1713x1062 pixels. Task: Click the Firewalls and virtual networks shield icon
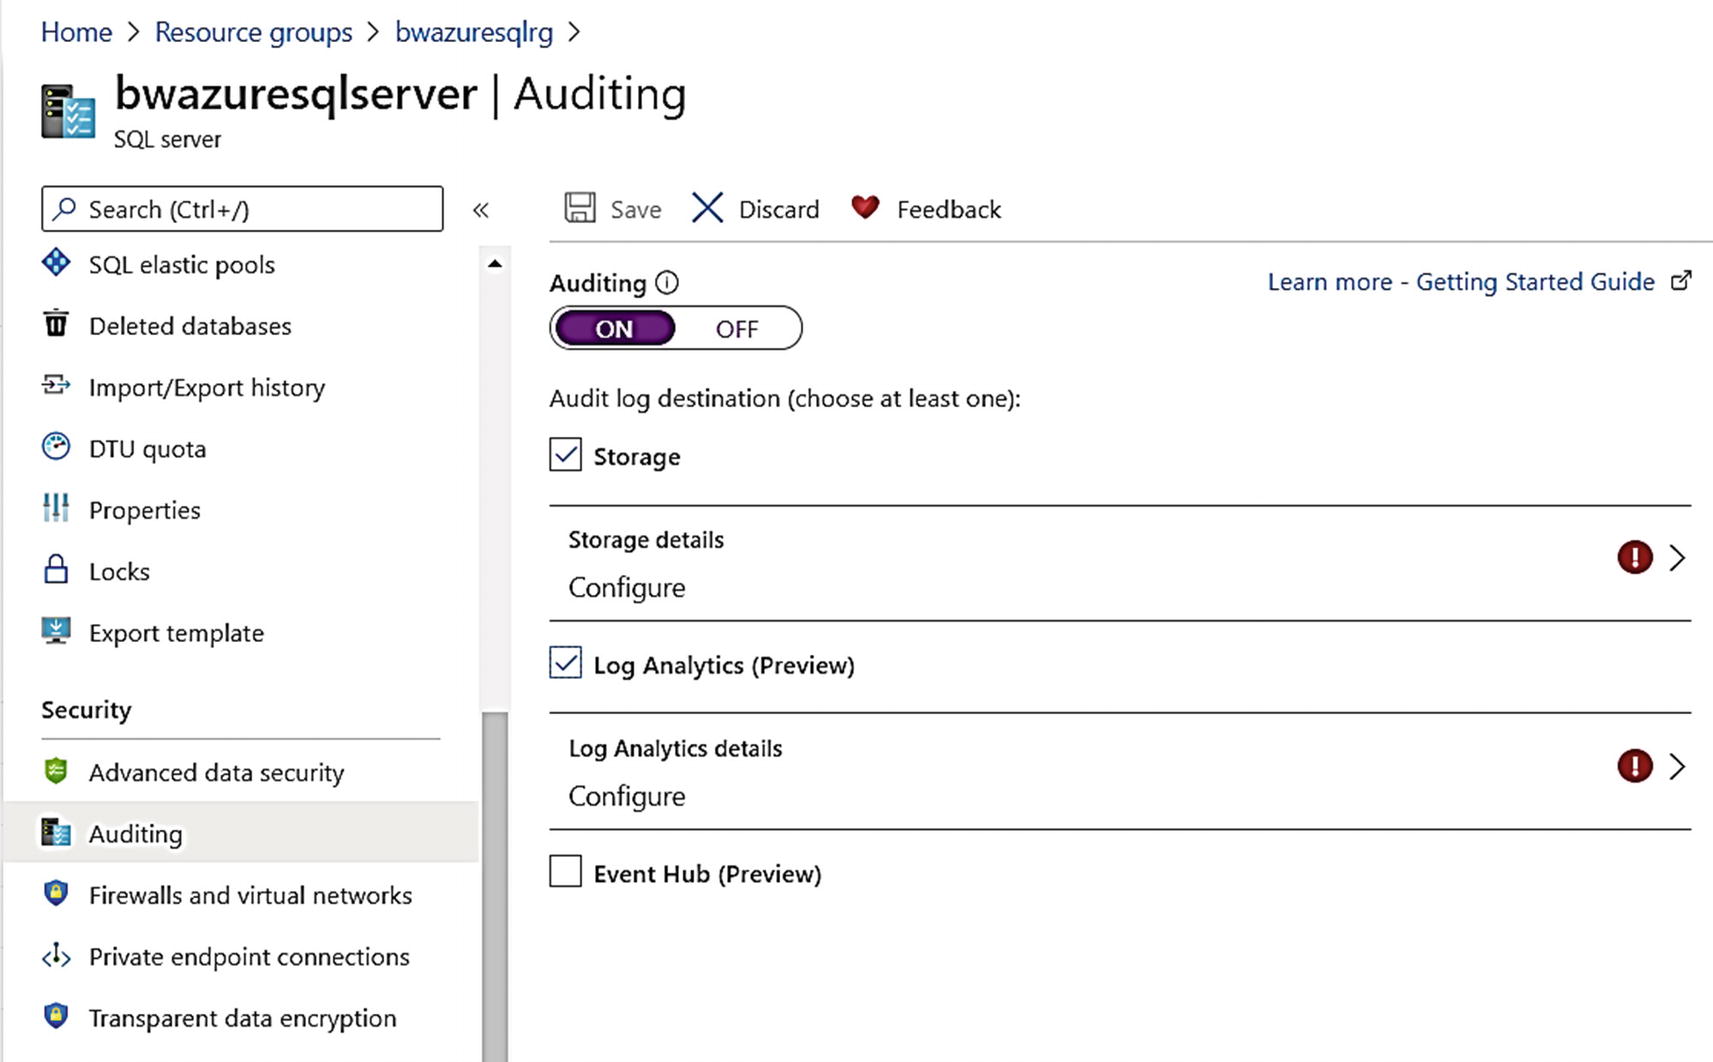pyautogui.click(x=56, y=893)
